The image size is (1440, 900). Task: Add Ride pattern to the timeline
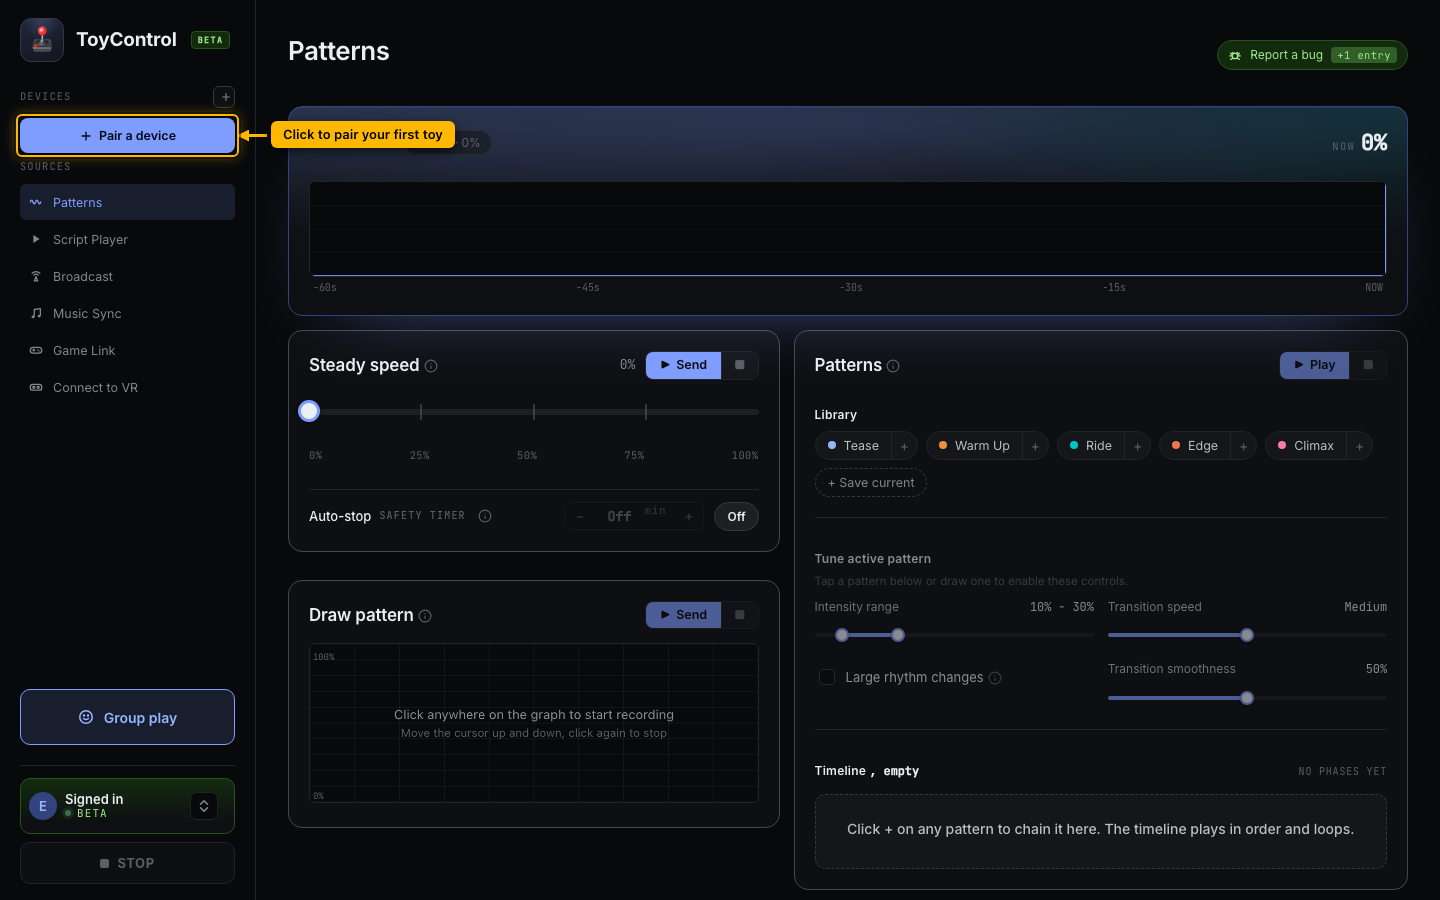click(1137, 446)
